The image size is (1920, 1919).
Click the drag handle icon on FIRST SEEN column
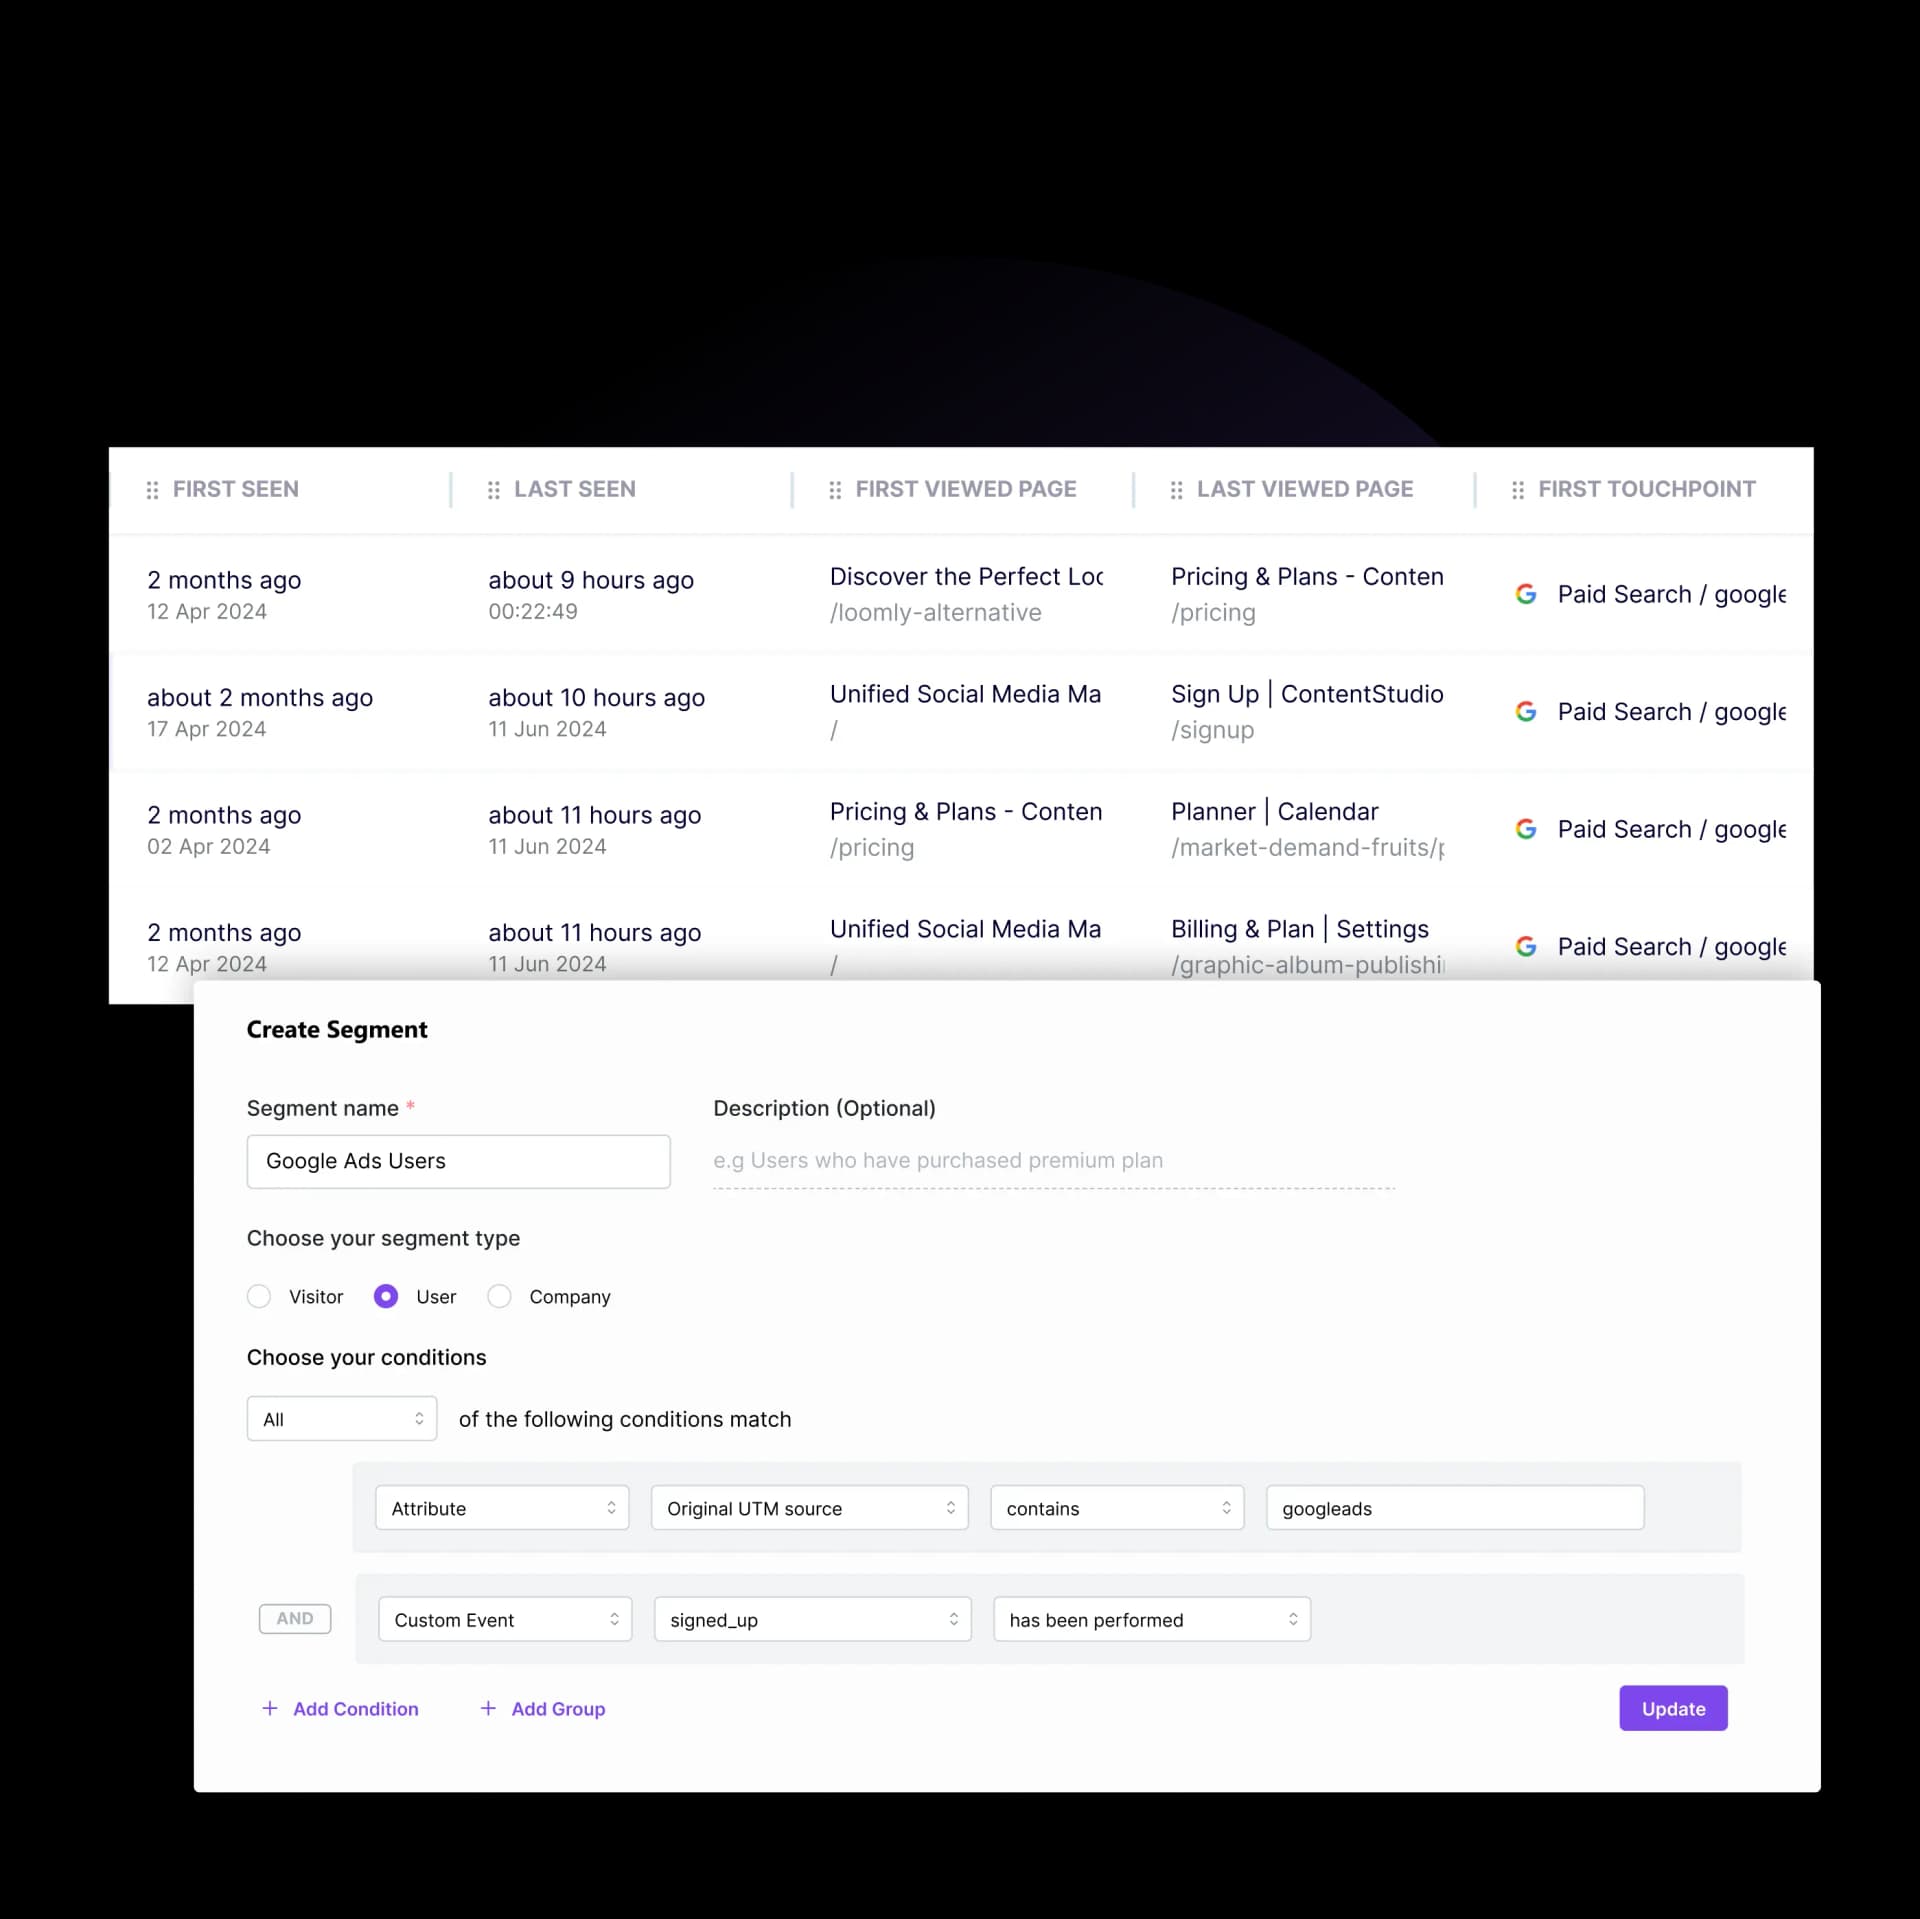pos(155,489)
